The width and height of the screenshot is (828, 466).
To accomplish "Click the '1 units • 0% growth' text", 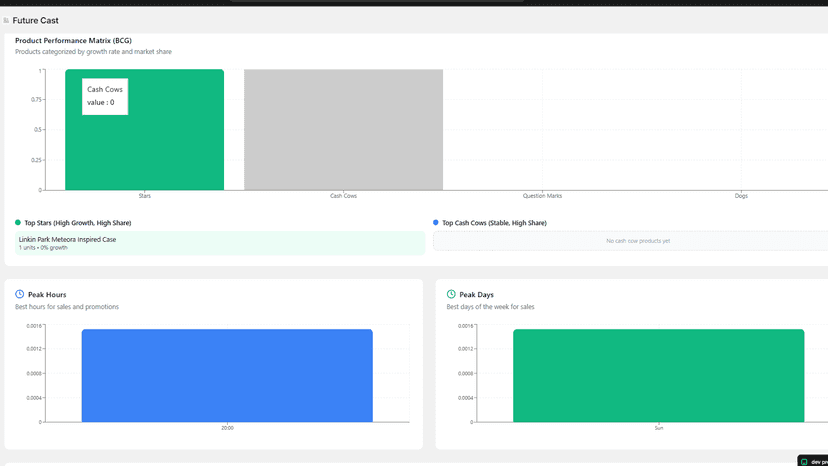I will (x=43, y=248).
